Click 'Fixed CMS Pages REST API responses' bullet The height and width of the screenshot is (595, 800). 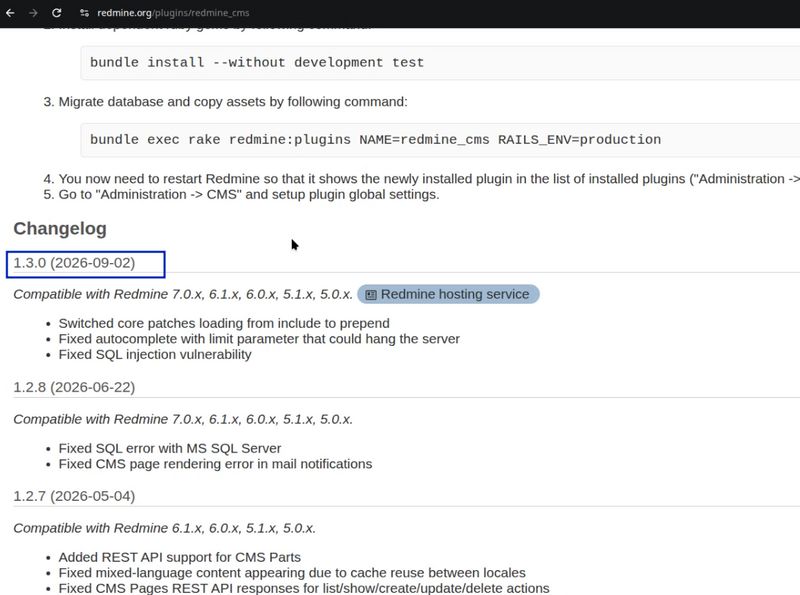(x=304, y=588)
